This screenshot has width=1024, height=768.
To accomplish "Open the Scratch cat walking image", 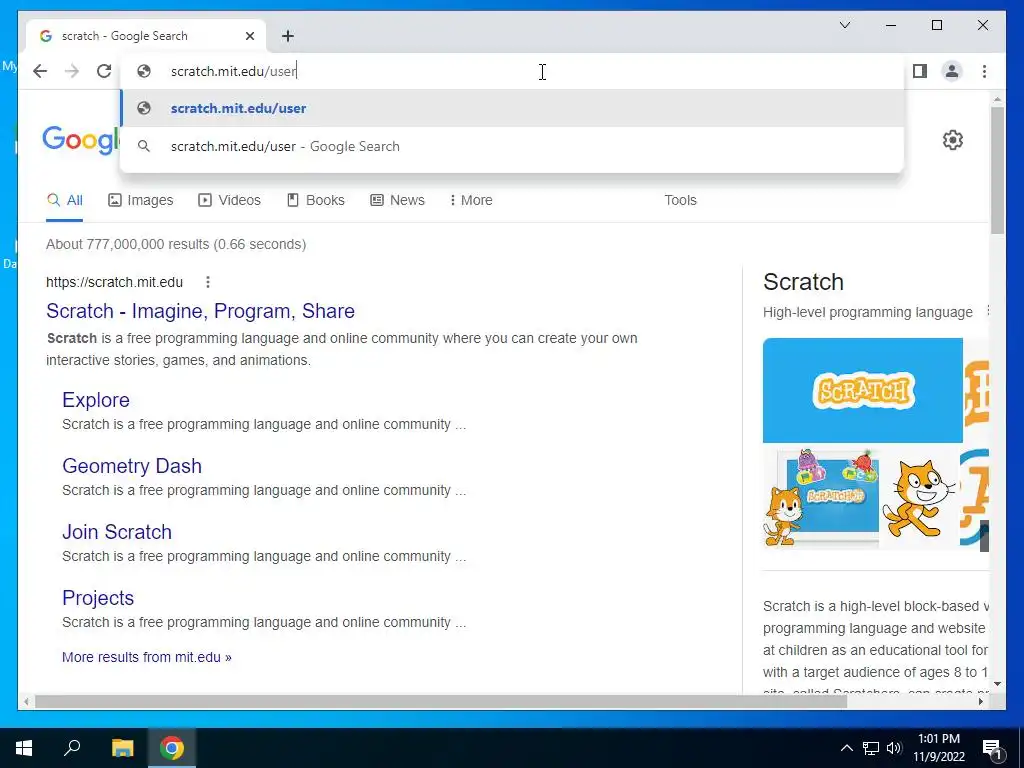I will click(x=919, y=497).
